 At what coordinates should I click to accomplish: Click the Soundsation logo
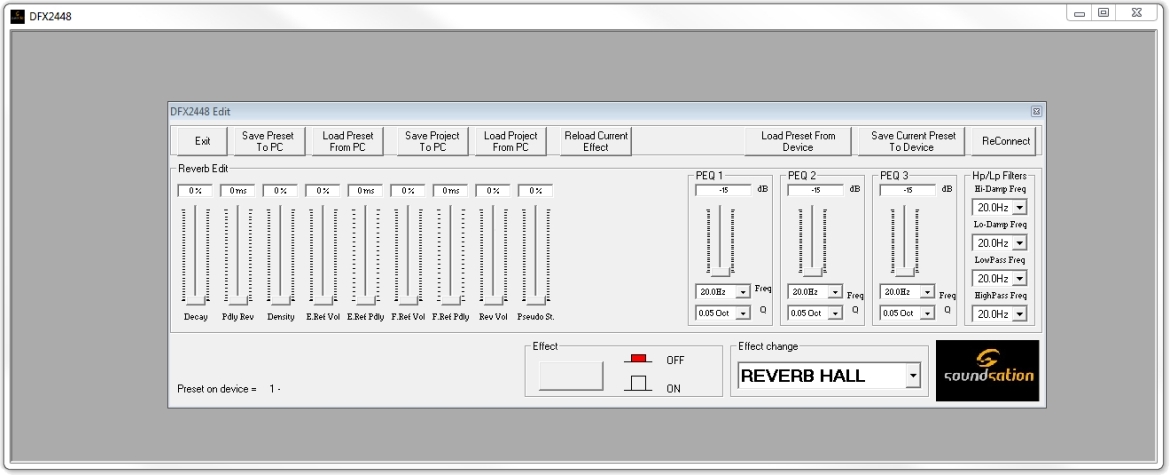(x=987, y=370)
